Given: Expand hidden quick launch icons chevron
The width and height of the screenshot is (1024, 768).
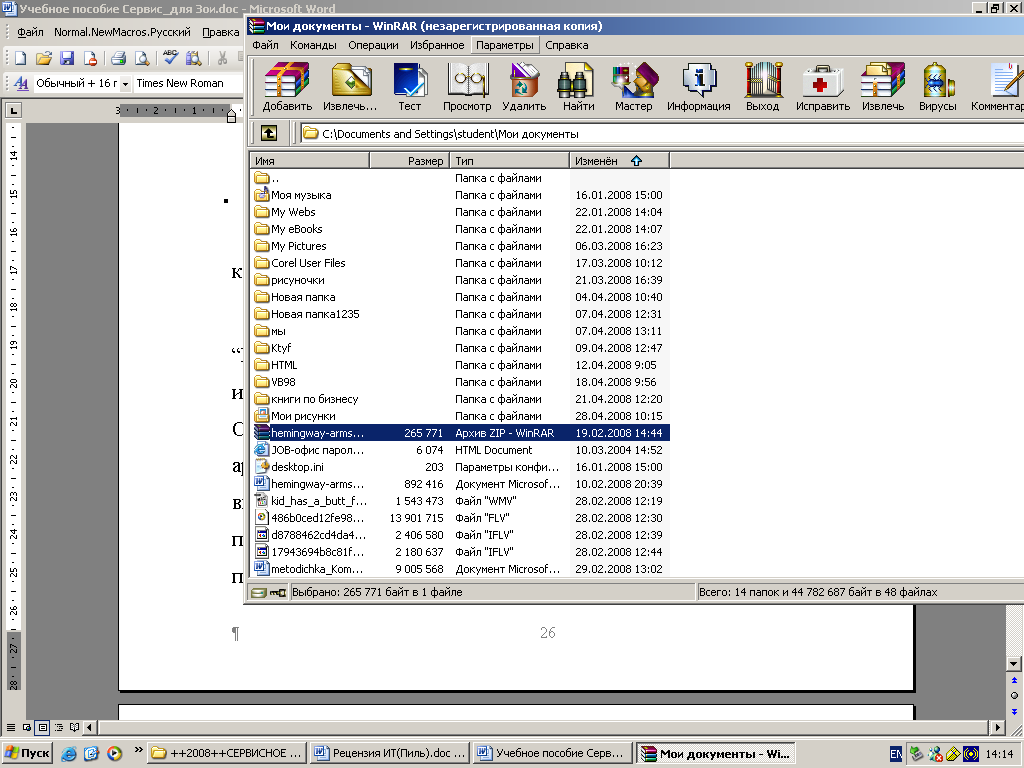Looking at the screenshot, I should coord(138,750).
